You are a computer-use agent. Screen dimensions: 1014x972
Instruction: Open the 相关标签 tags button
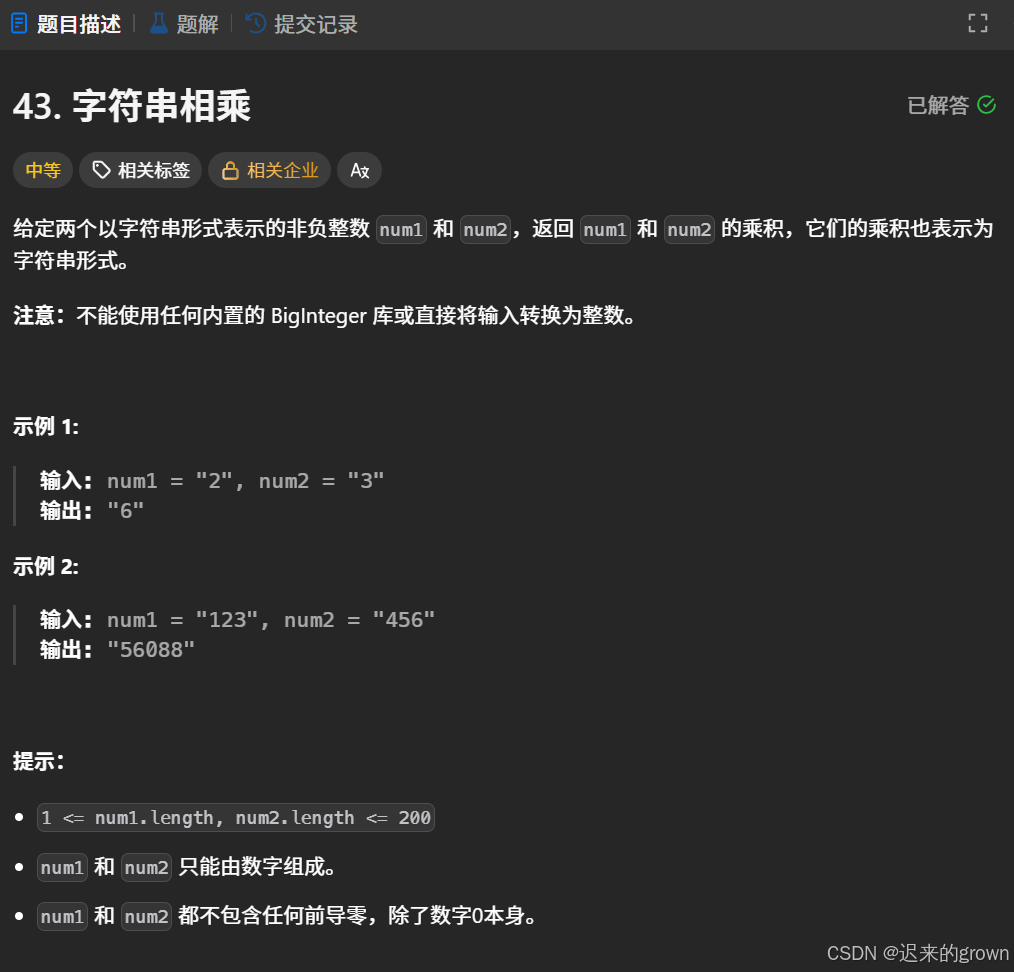click(x=140, y=170)
